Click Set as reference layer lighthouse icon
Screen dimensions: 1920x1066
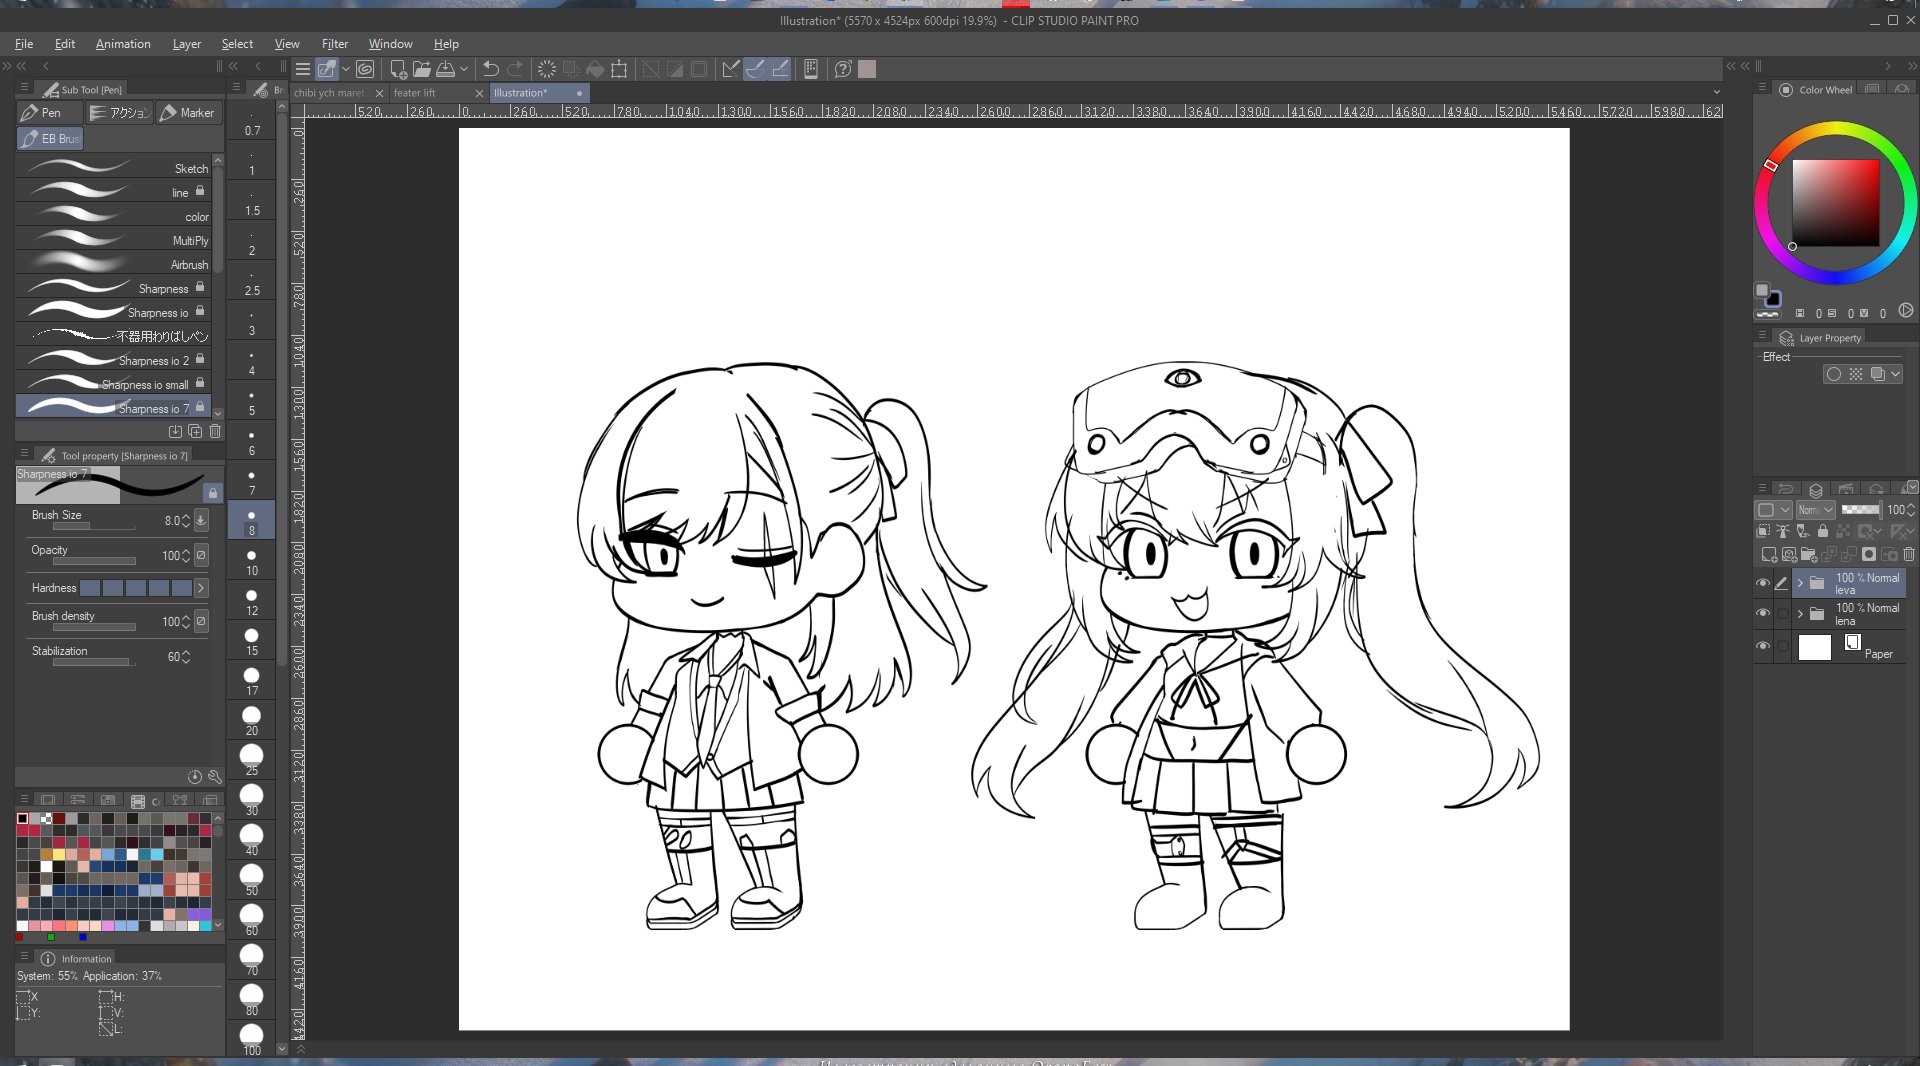pyautogui.click(x=1782, y=532)
